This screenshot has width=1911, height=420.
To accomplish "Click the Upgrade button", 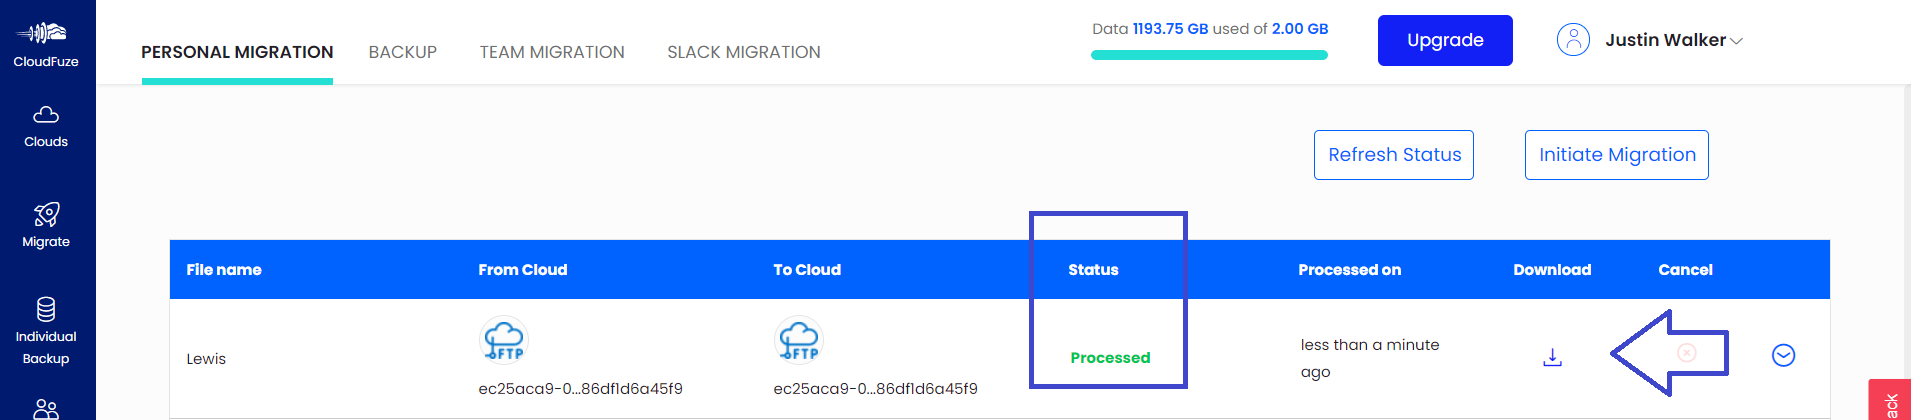I will pyautogui.click(x=1445, y=40).
